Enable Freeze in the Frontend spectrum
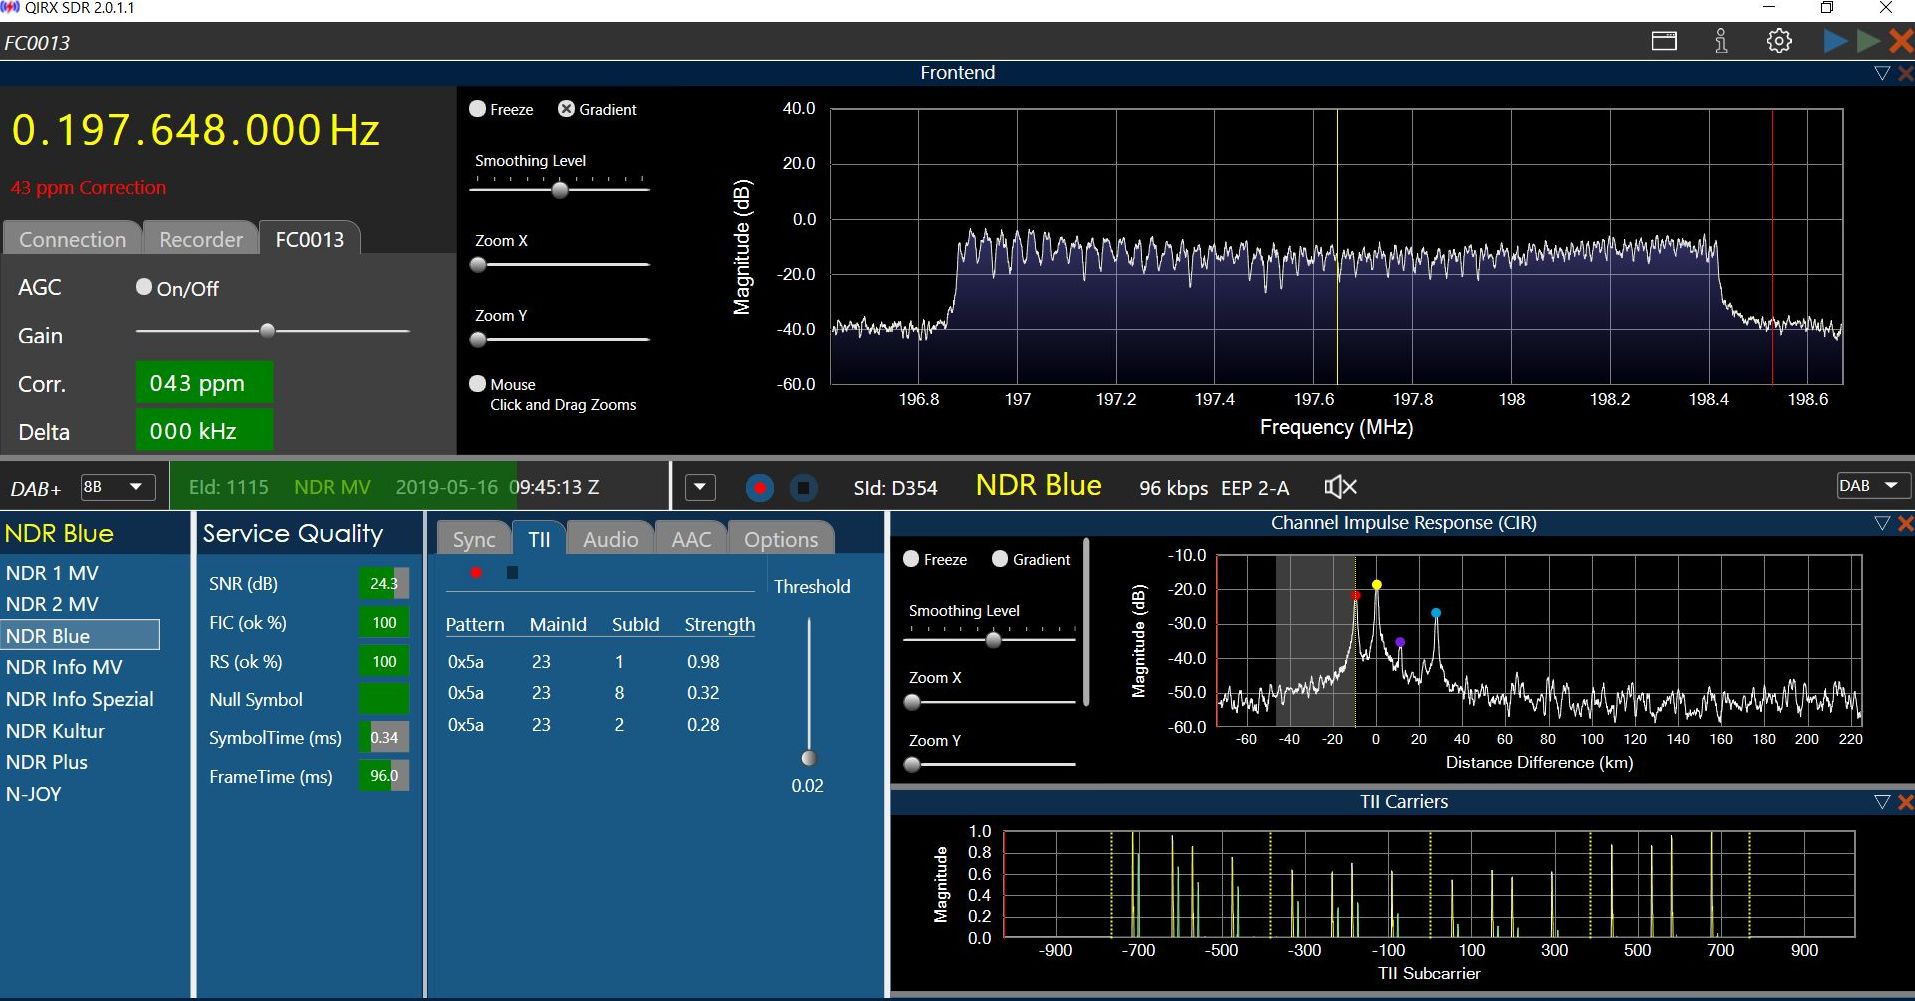This screenshot has height=1001, width=1915. (x=478, y=109)
